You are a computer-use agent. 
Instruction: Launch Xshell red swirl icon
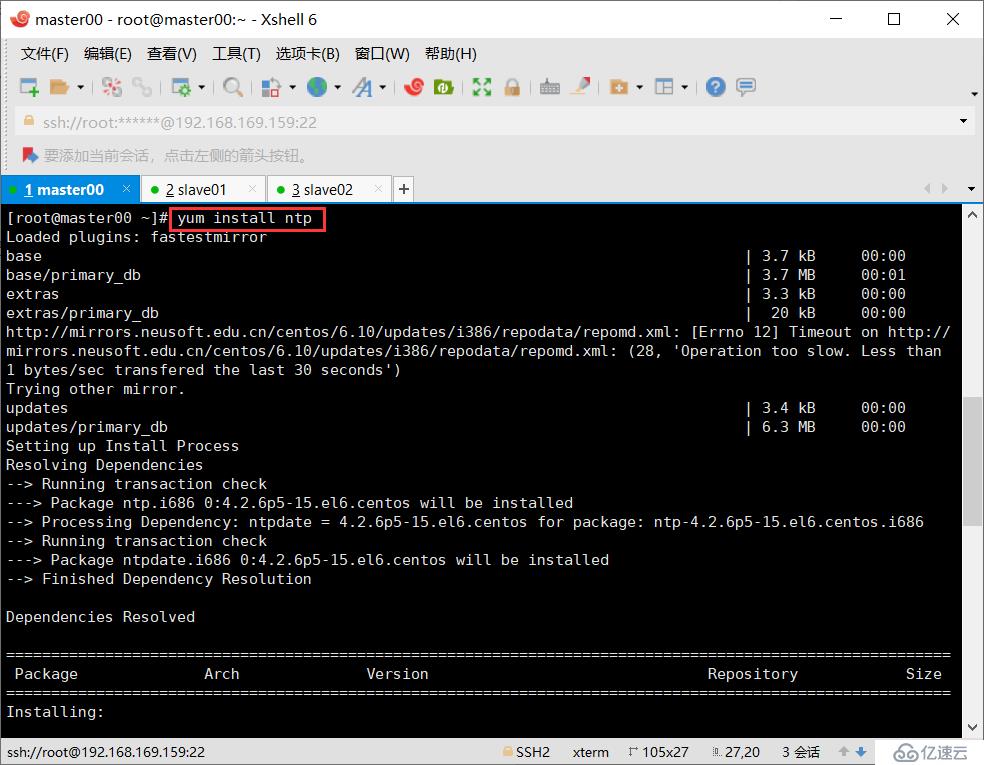414,87
